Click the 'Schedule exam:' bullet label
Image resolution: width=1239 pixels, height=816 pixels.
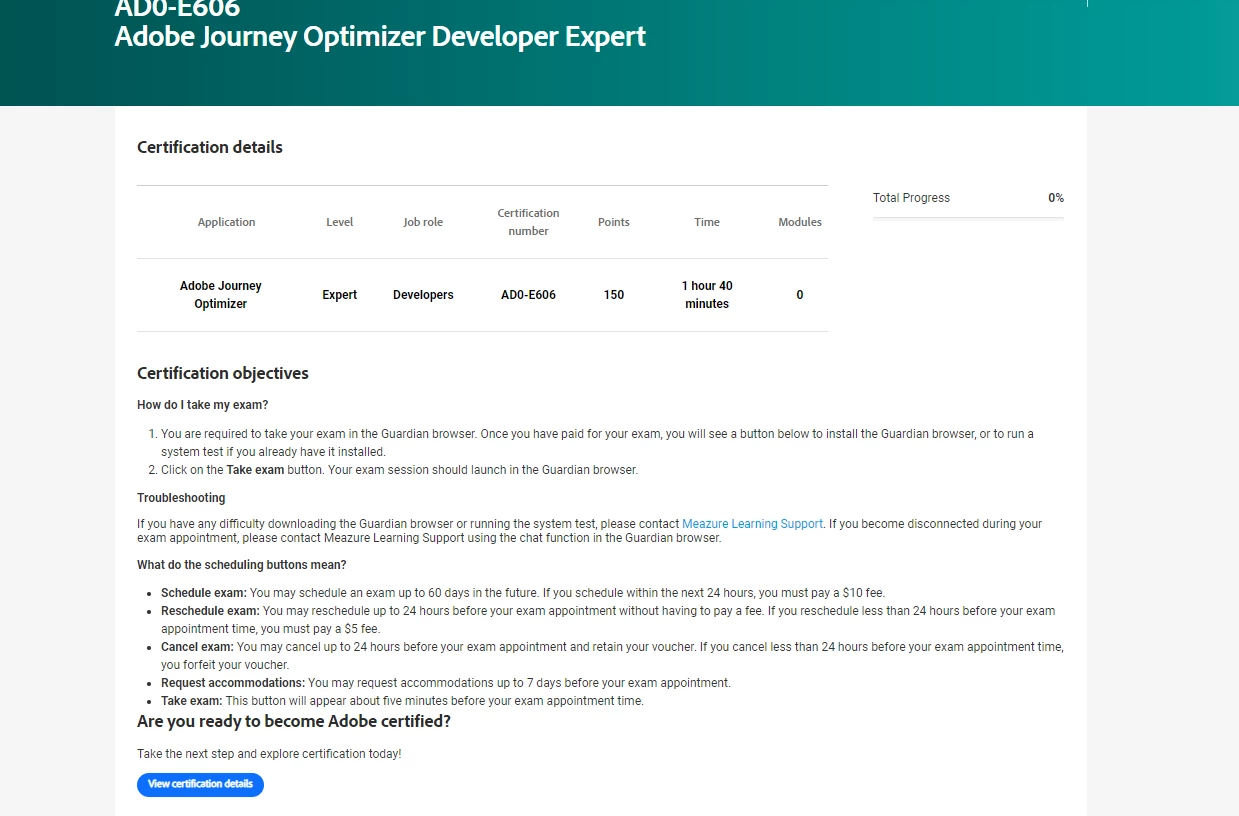click(204, 593)
